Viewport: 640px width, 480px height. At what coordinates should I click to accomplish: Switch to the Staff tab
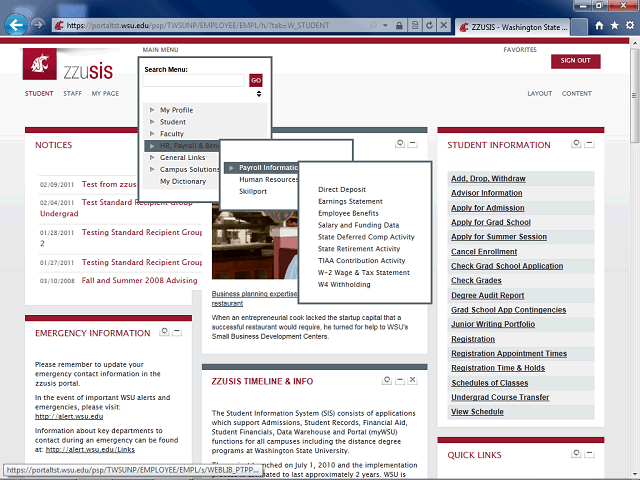point(72,94)
